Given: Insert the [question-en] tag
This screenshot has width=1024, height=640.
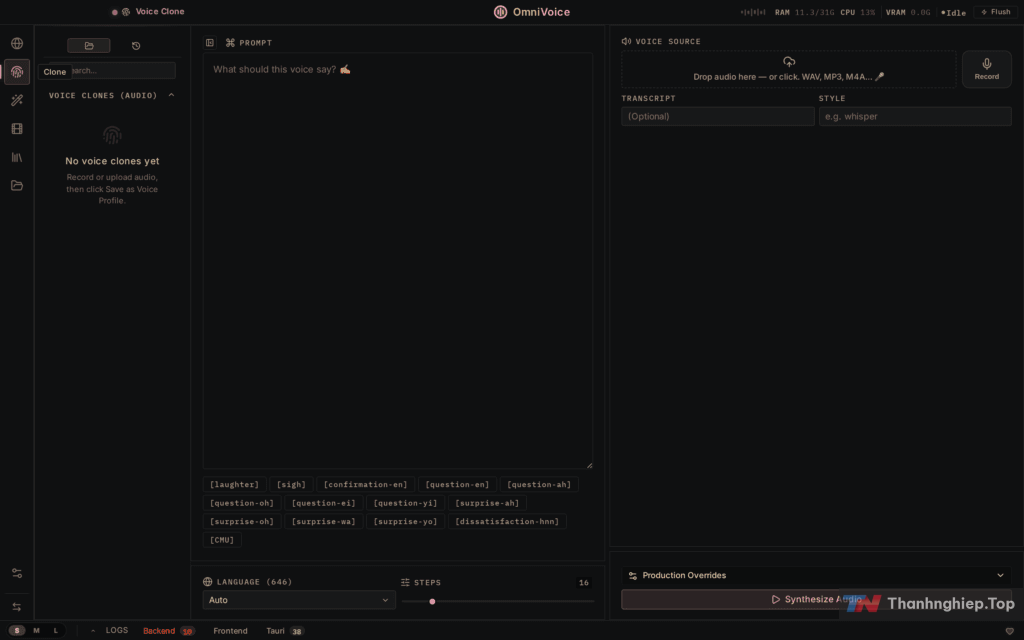Looking at the screenshot, I should [x=457, y=485].
